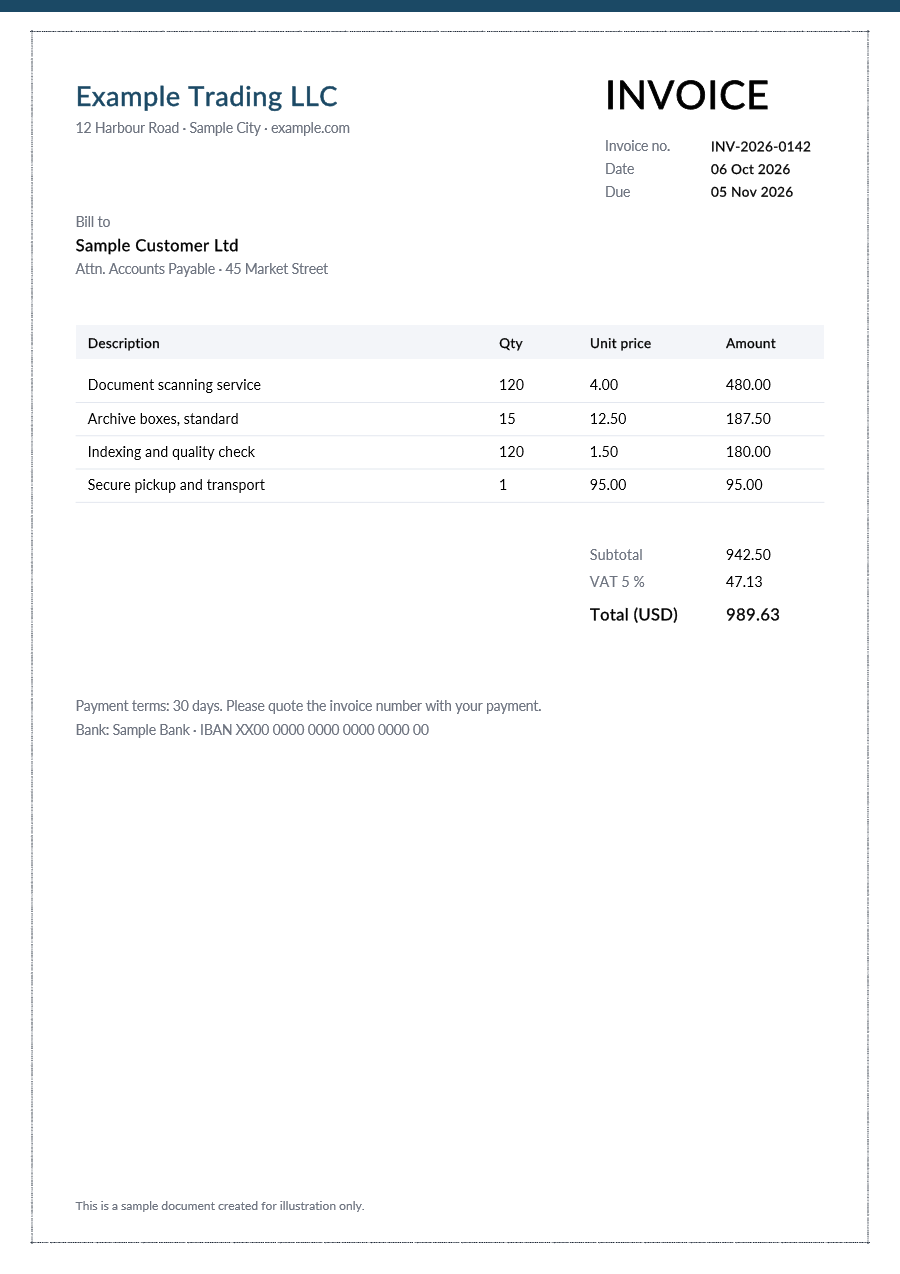Viewport: 900px width, 1274px height.
Task: Select 'Secure pickup and transport' description
Action: tap(176, 485)
